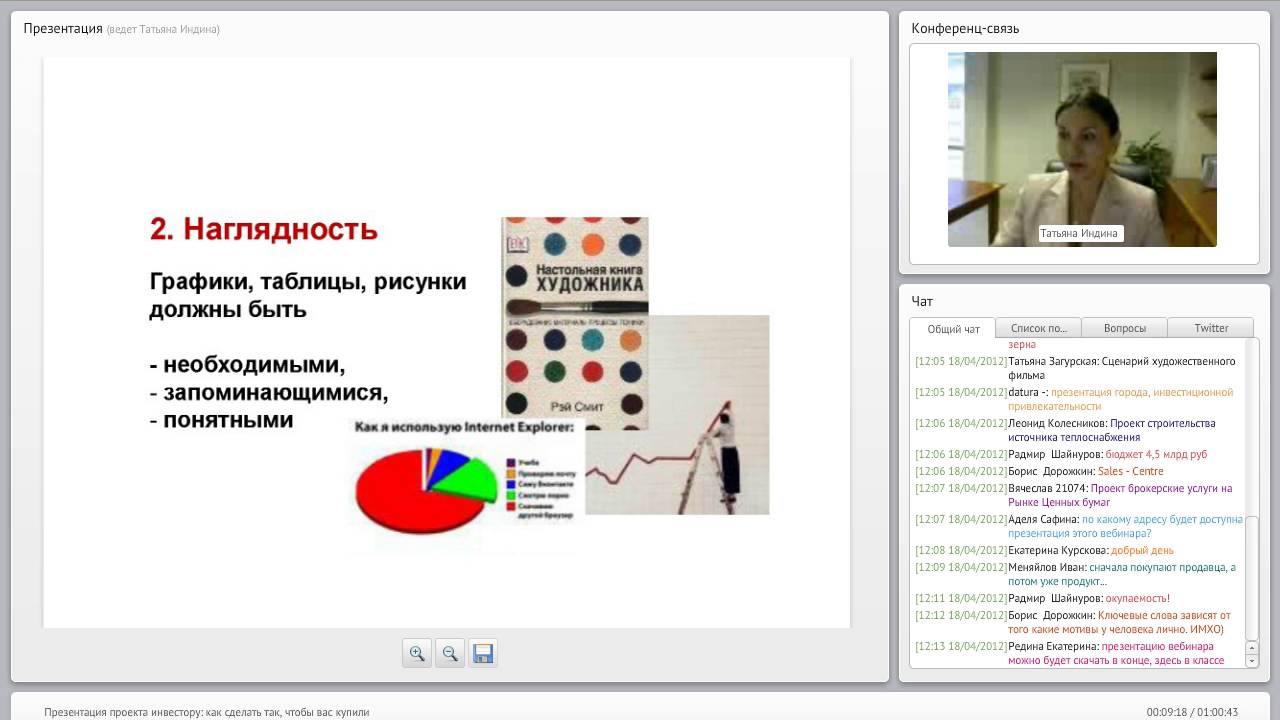1280x720 pixels.
Task: Click chat message from Аделя Сафина
Action: [x=1078, y=526]
